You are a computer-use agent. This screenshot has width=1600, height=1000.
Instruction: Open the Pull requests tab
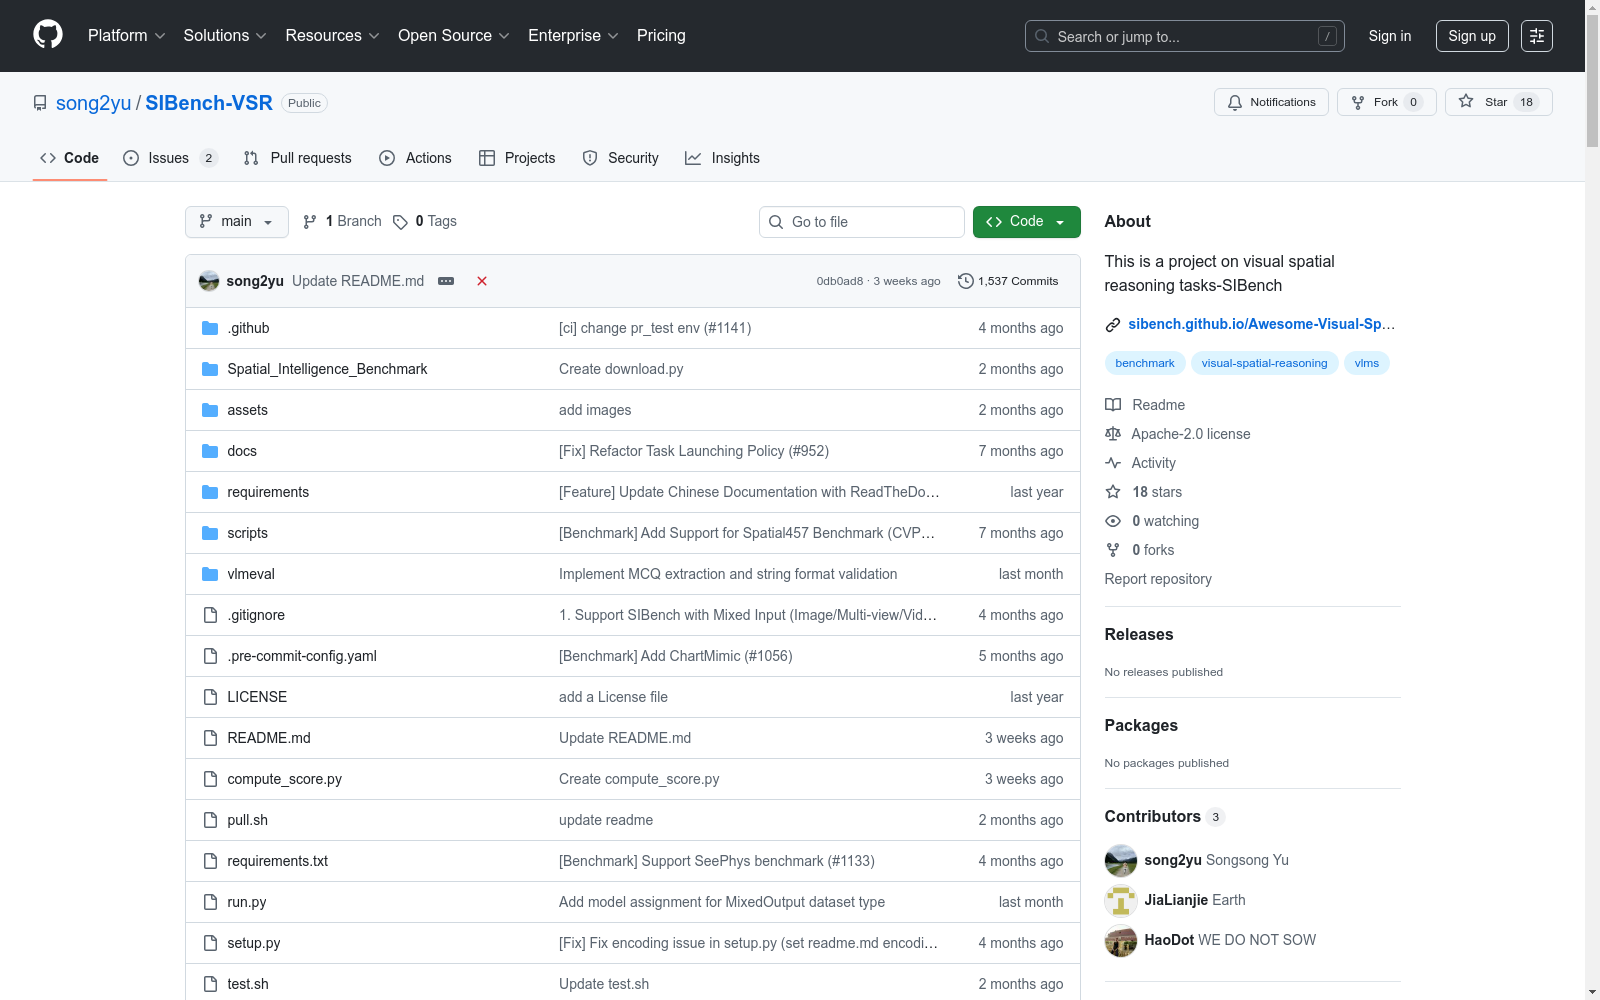(298, 158)
